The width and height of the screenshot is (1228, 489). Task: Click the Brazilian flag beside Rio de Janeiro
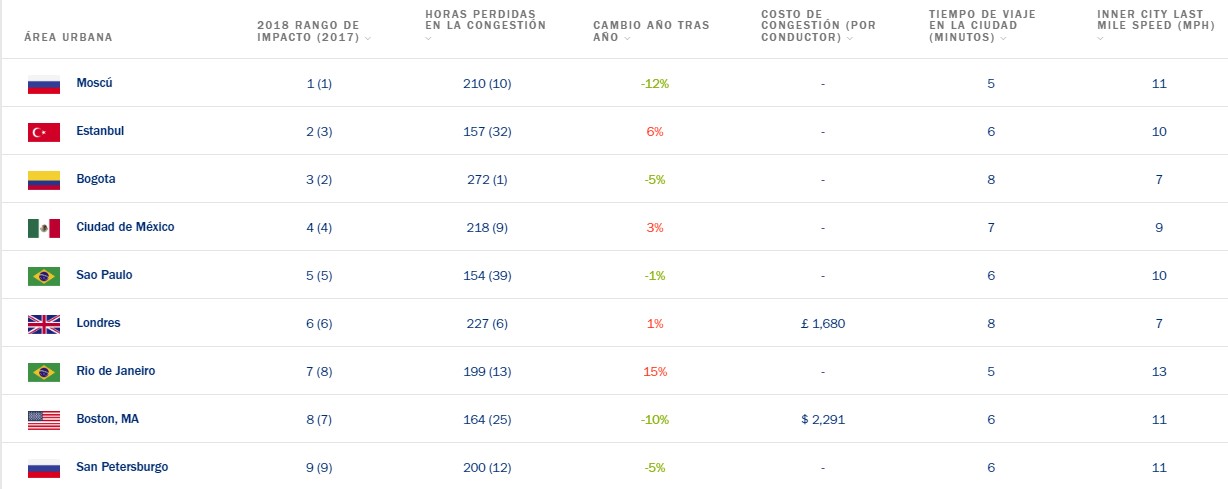44,372
